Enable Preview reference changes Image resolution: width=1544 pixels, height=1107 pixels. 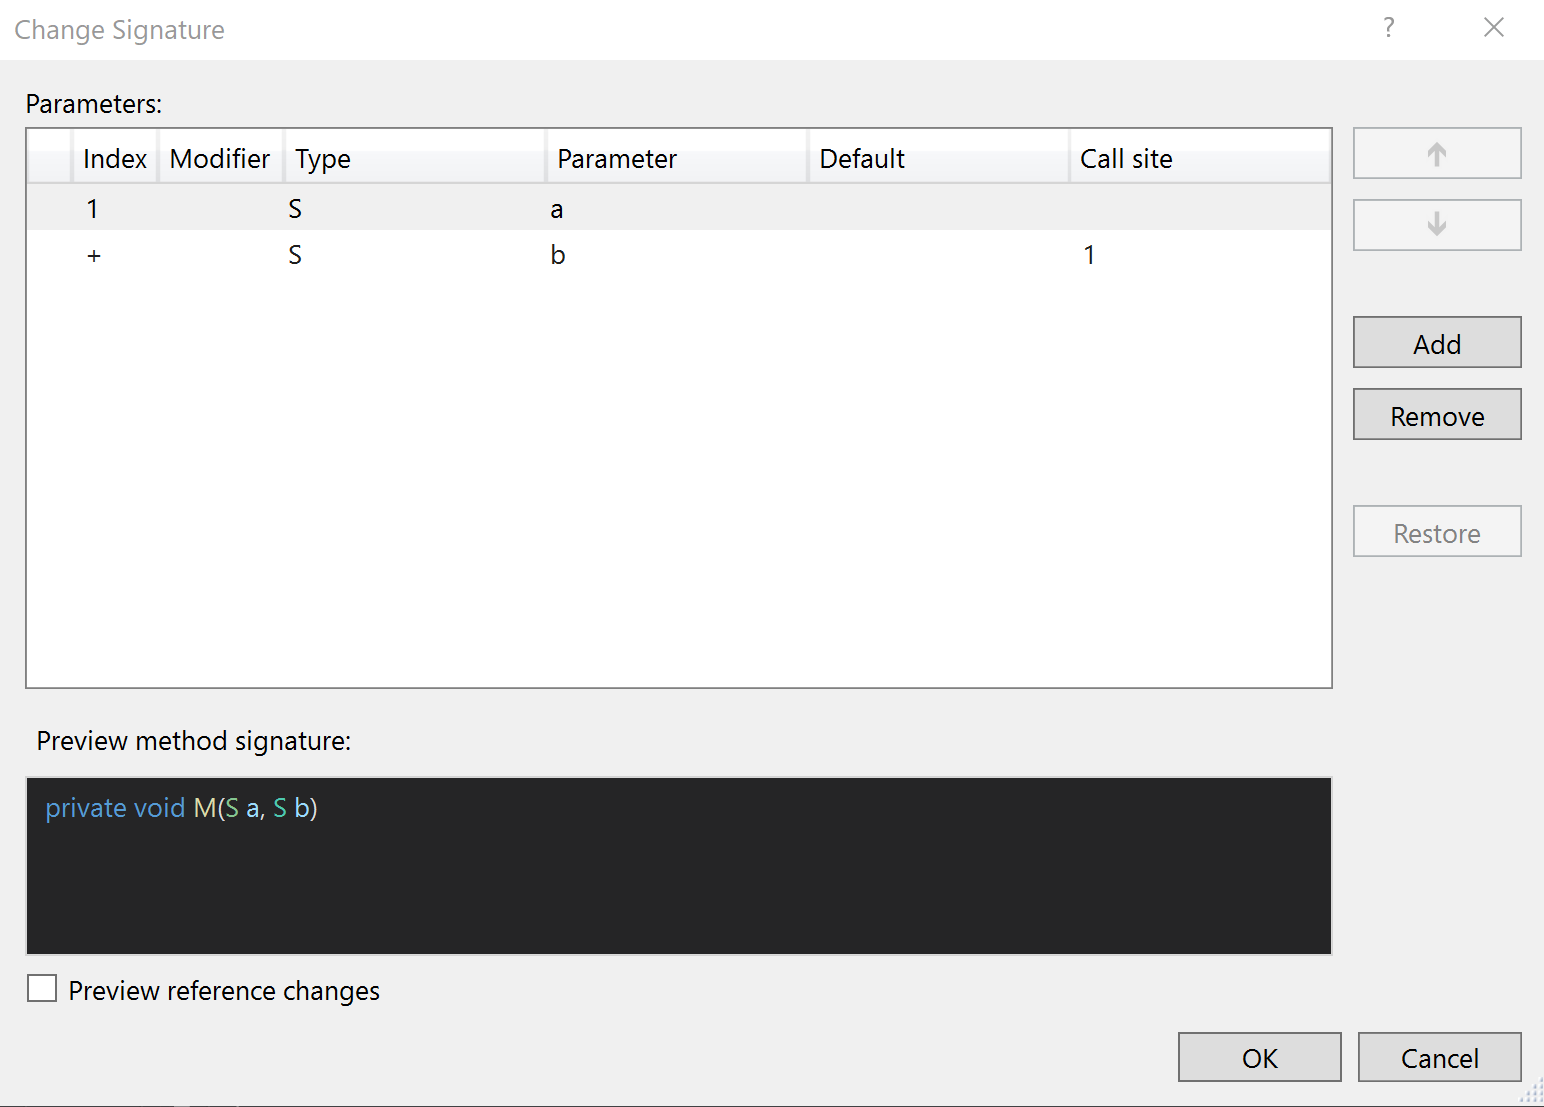click(41, 988)
